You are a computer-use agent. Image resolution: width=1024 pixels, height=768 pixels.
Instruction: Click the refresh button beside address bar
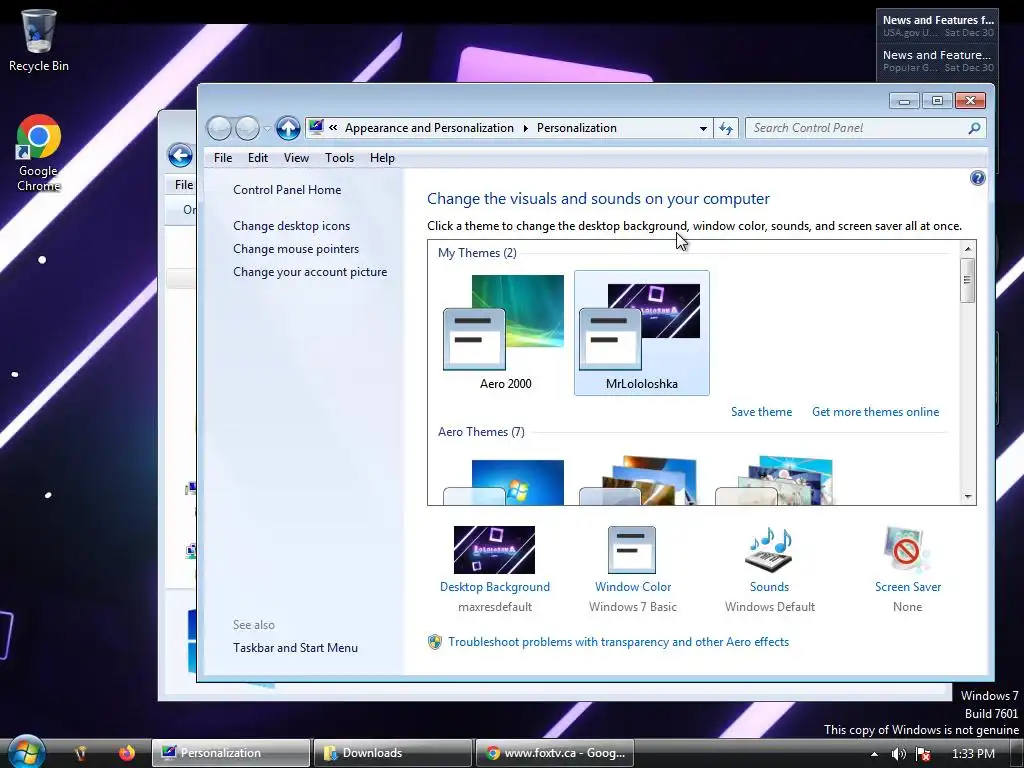pos(726,128)
